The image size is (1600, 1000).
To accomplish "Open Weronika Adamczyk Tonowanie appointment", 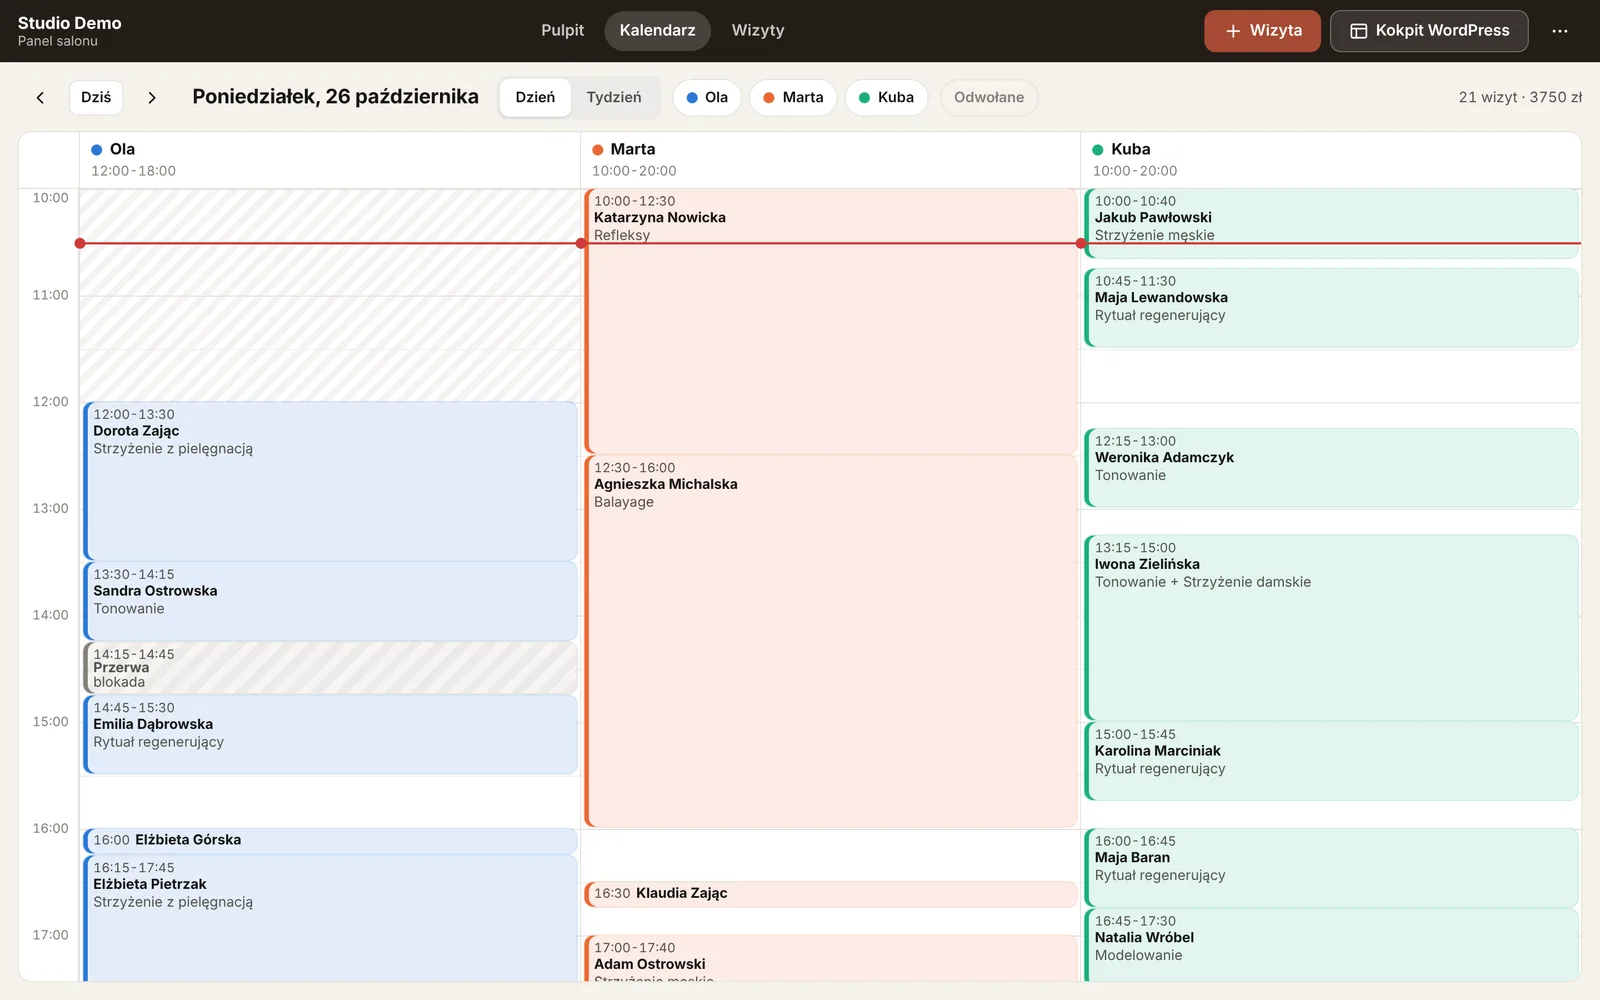I will pos(1332,468).
